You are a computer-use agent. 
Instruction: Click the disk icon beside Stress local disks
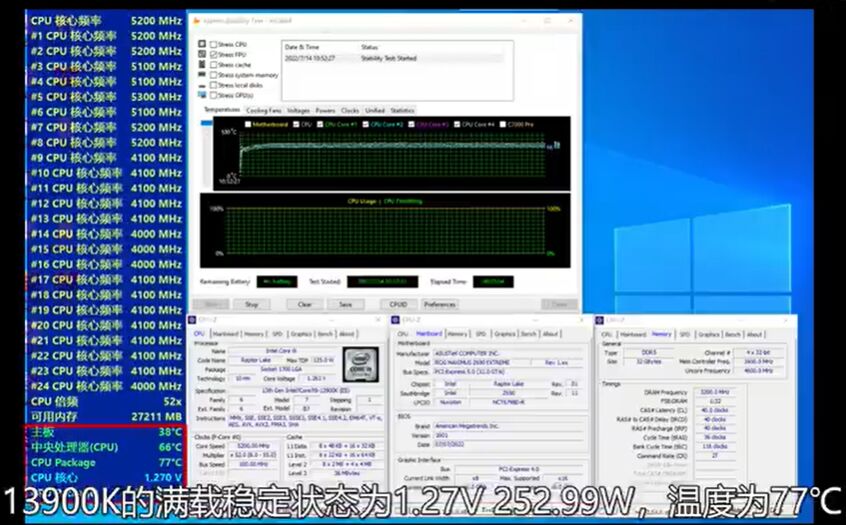pos(202,85)
